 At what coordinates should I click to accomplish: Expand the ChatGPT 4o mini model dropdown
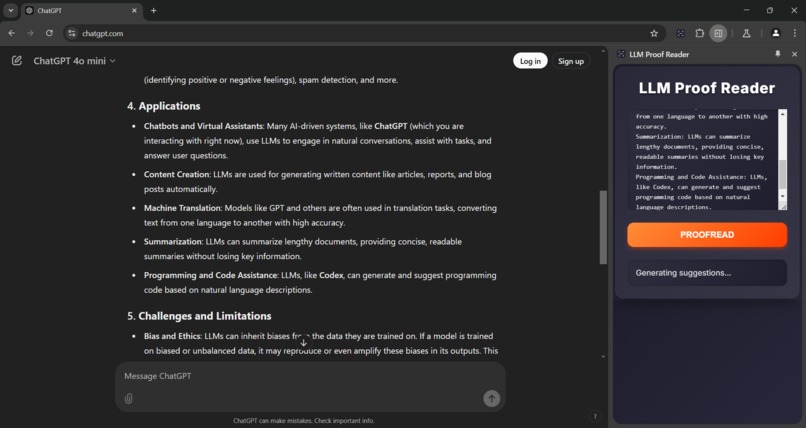pyautogui.click(x=75, y=61)
